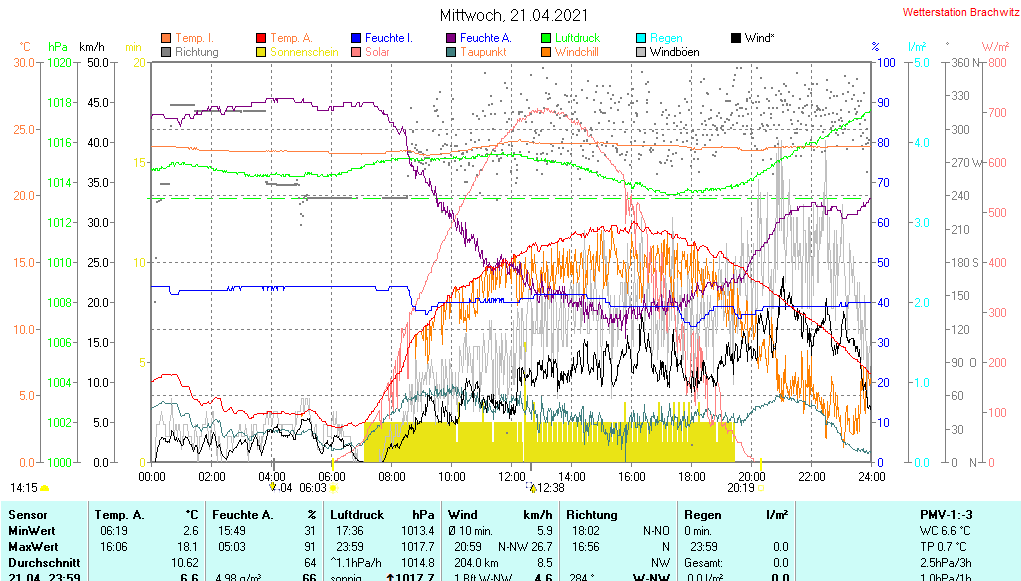Click the 12:00 time axis label
The width and height of the screenshot is (1021, 581).
(512, 476)
